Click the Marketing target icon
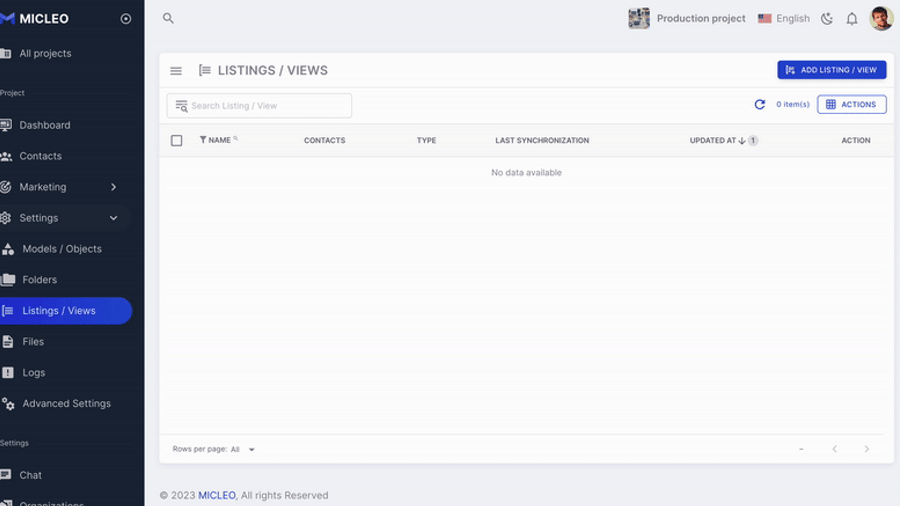The width and height of the screenshot is (900, 506). pos(6,187)
